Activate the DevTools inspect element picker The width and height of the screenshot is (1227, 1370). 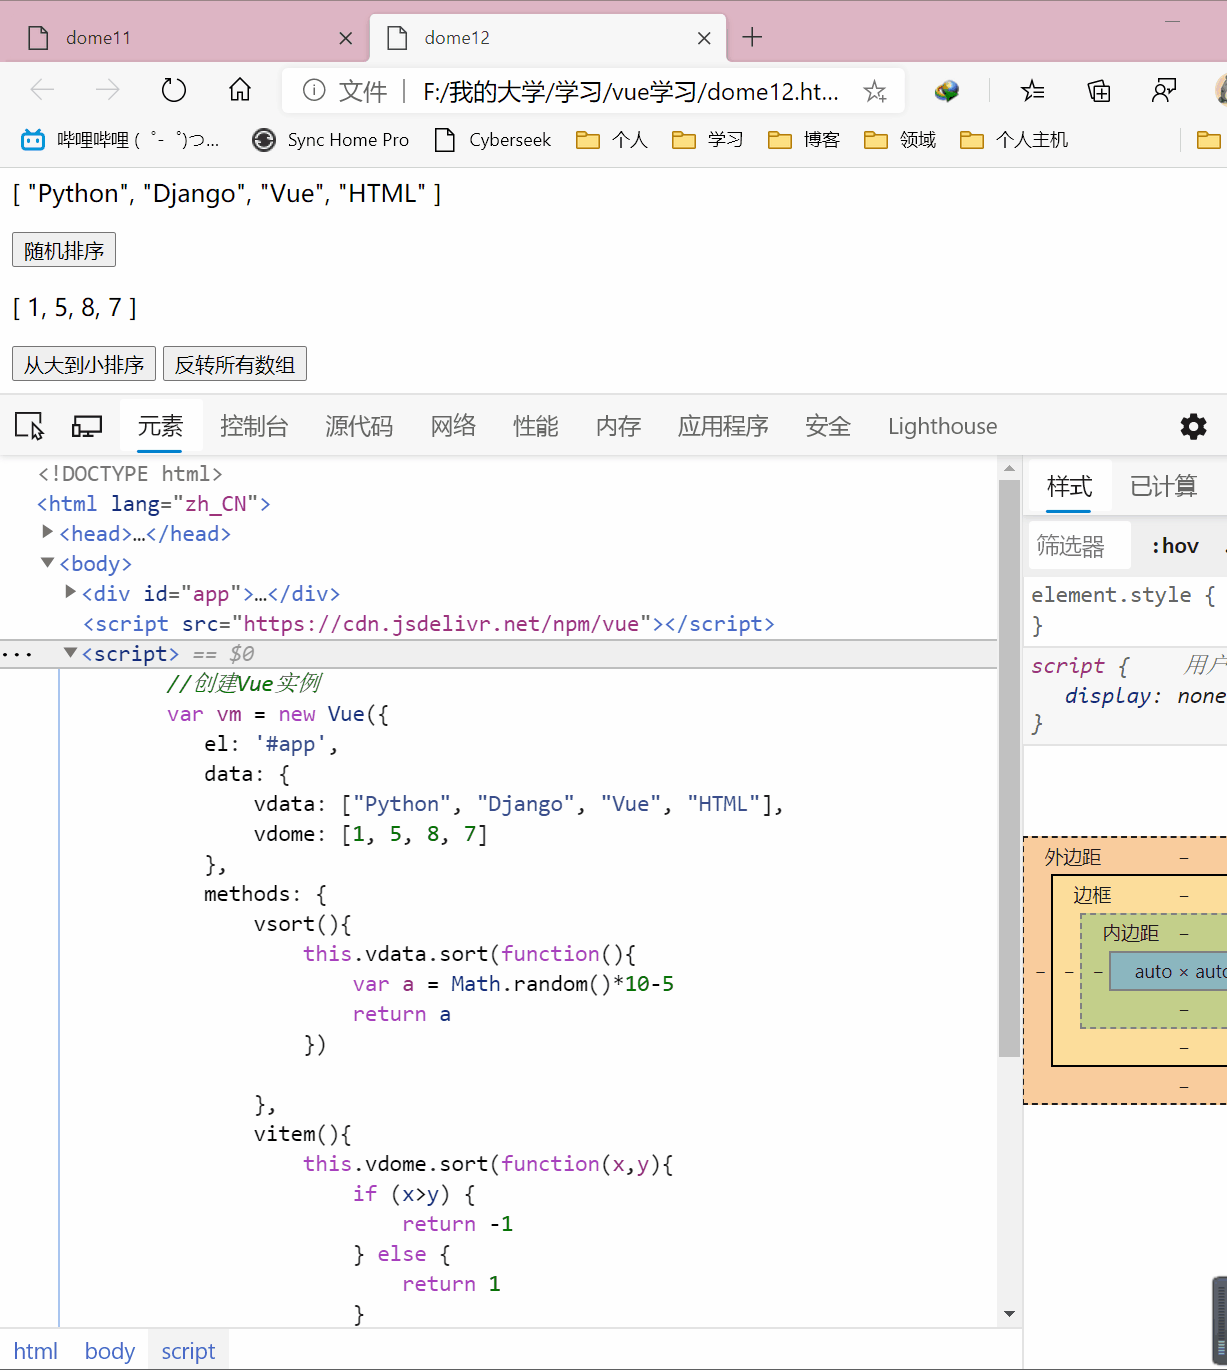[x=30, y=426]
